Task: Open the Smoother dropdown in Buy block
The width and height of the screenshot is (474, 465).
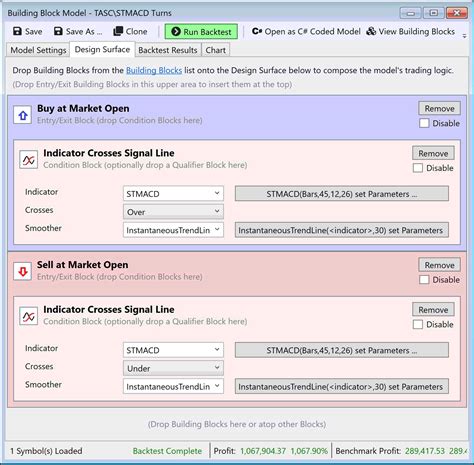Action: tap(173, 230)
